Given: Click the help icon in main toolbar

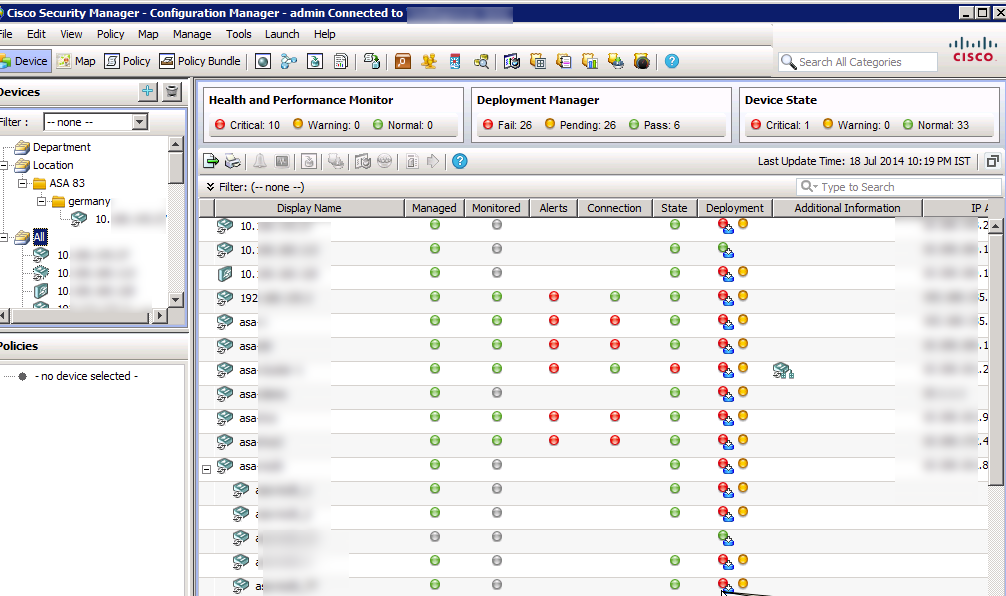Looking at the screenshot, I should pos(671,61).
